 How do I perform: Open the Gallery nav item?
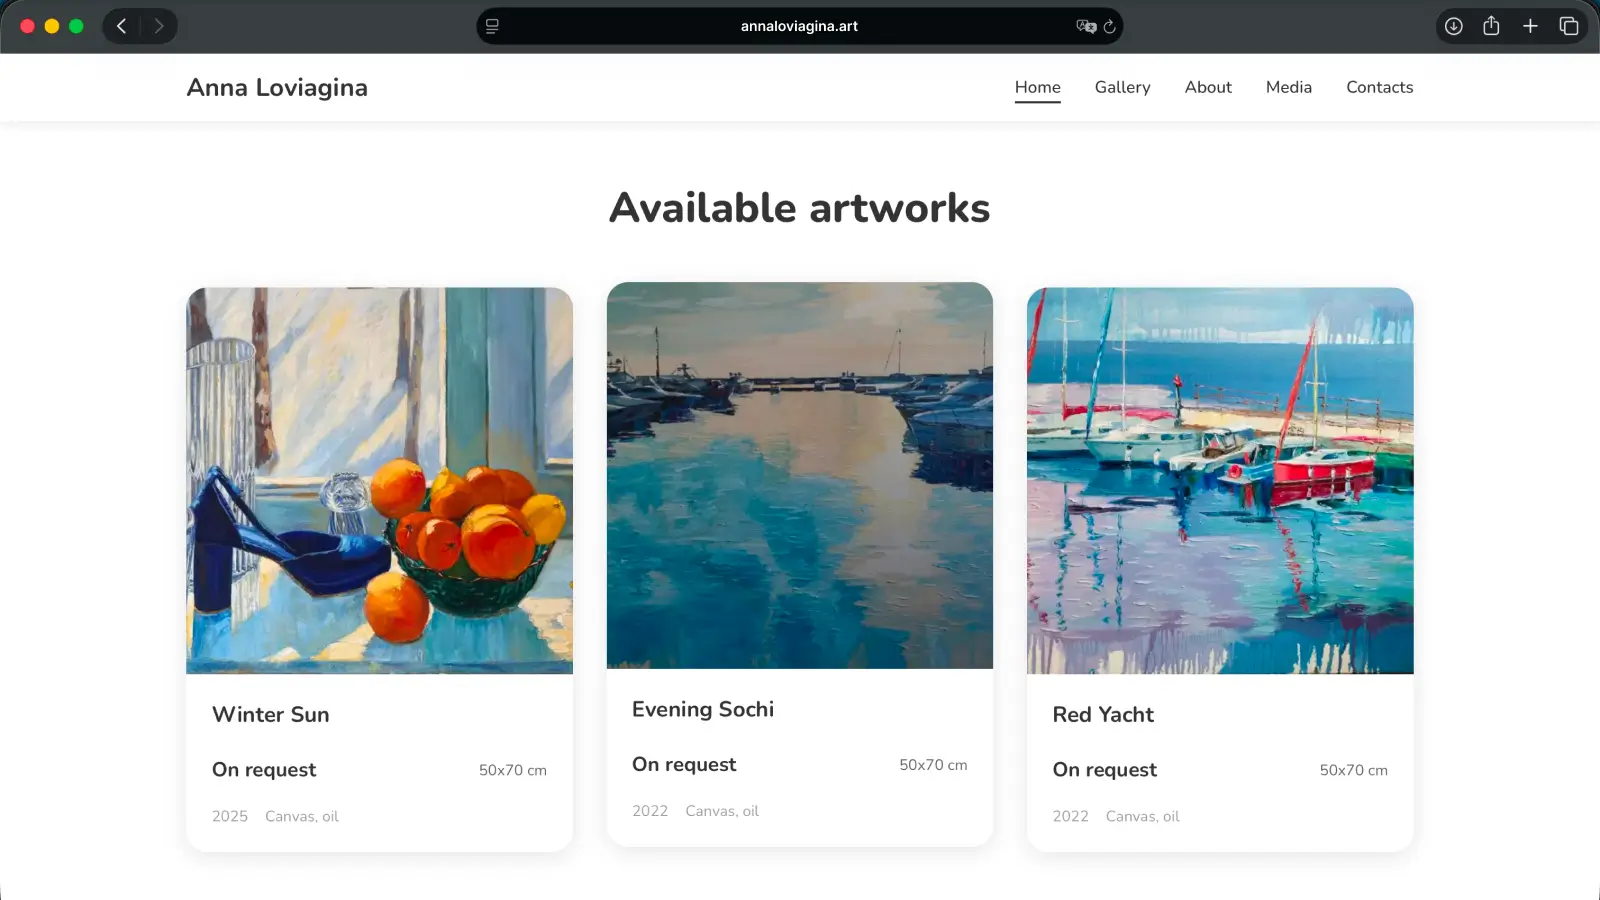1123,88
